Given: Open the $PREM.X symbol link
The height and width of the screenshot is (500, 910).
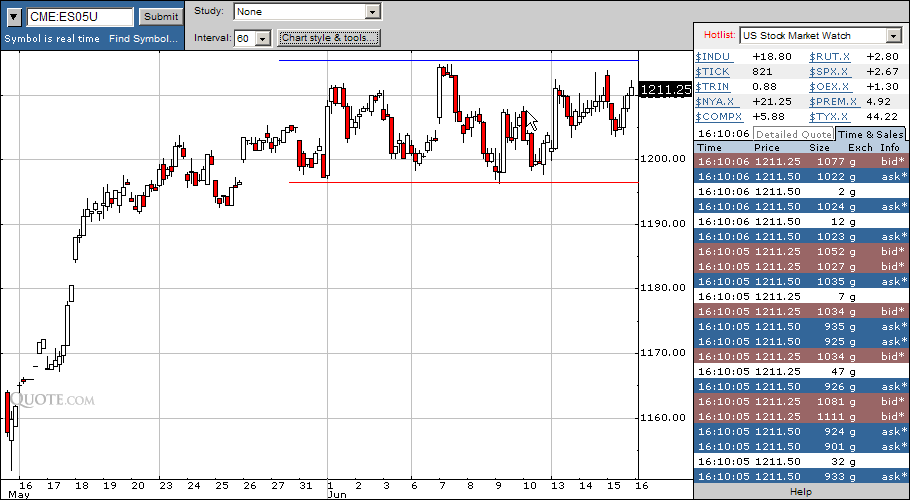Looking at the screenshot, I should (x=833, y=101).
